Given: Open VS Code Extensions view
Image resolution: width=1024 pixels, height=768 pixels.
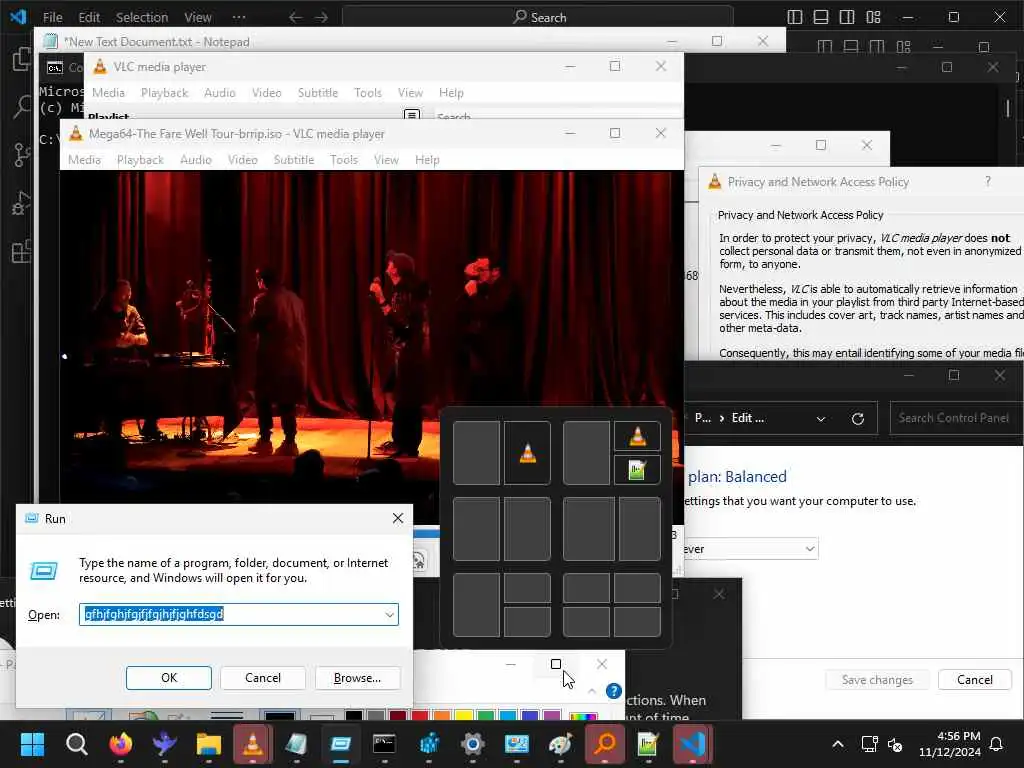Looking at the screenshot, I should click(22, 251).
